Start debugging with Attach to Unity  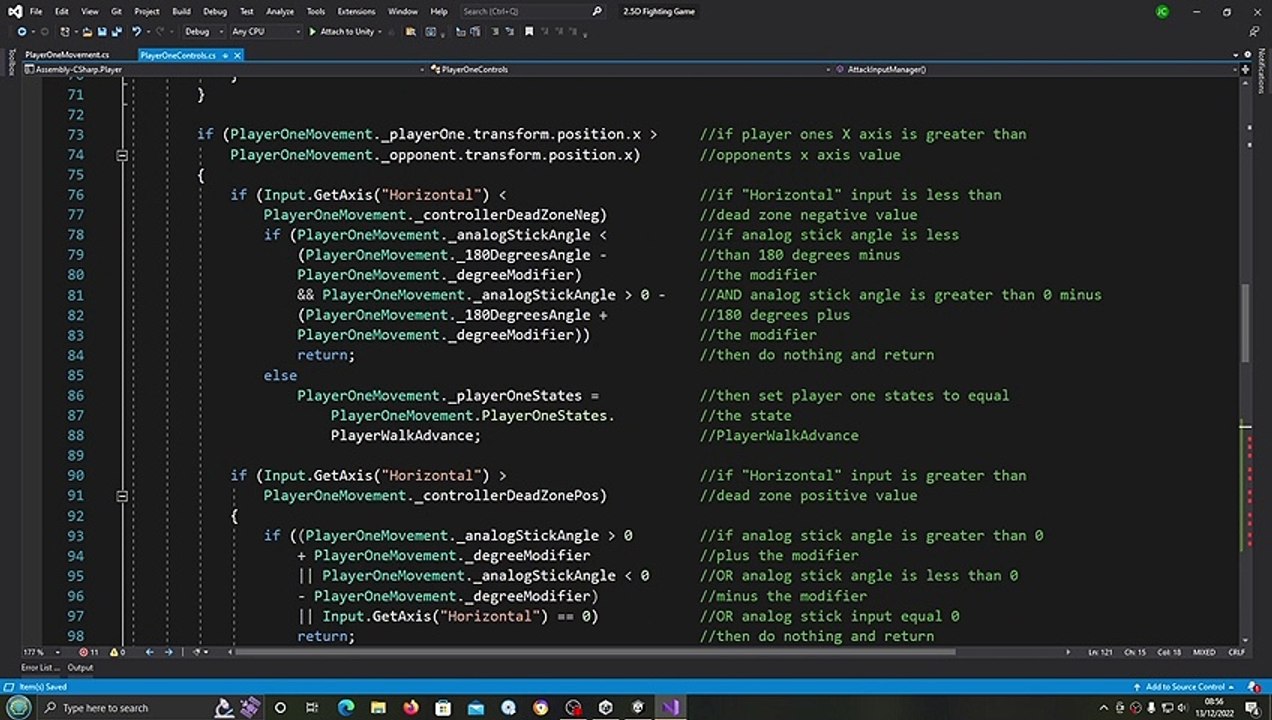(x=340, y=31)
